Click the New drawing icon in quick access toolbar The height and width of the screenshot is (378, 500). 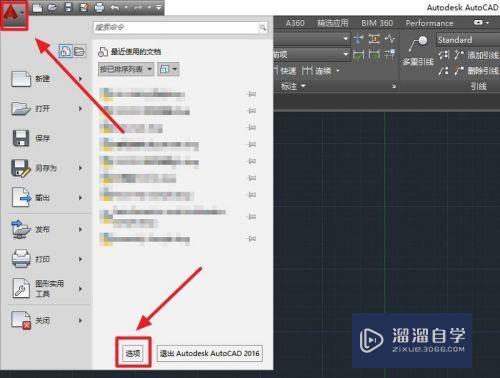(x=37, y=8)
